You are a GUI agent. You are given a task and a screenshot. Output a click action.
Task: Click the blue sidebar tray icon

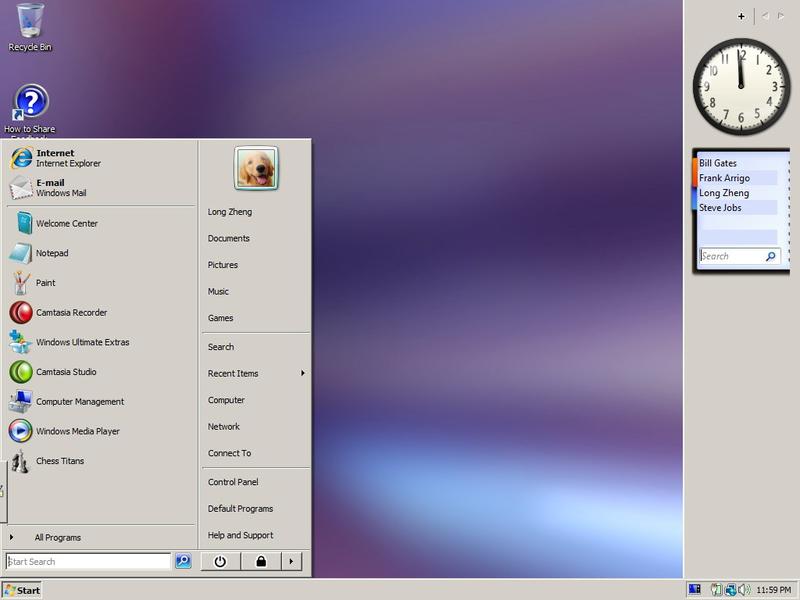click(694, 589)
